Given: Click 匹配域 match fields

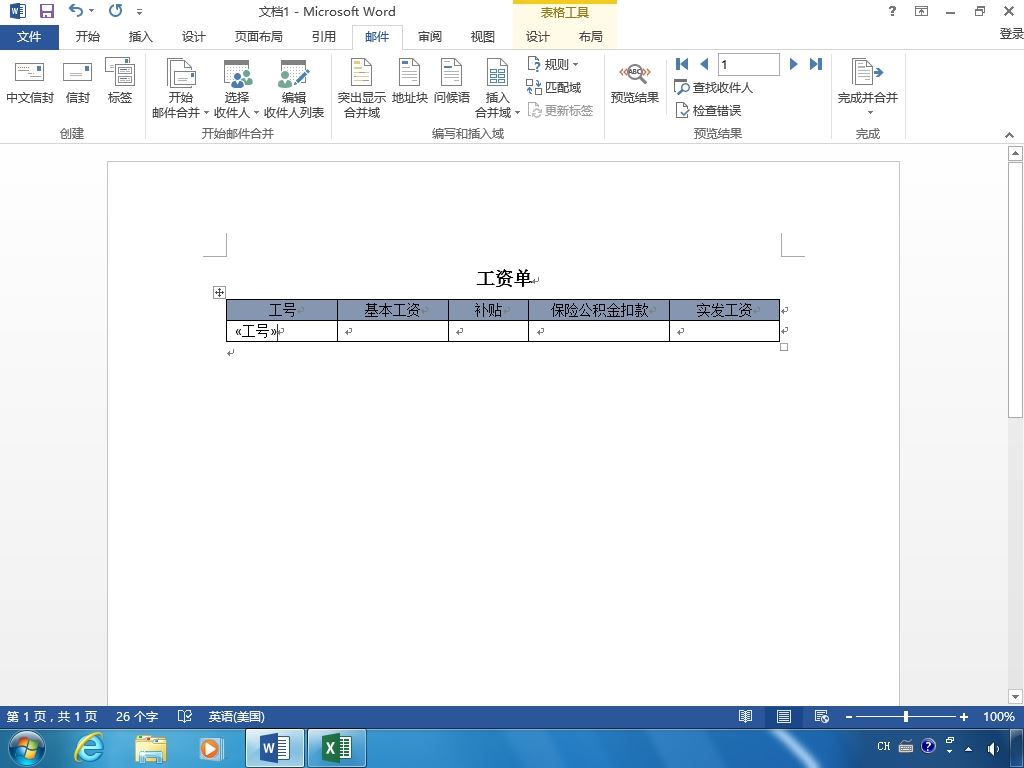Looking at the screenshot, I should point(554,87).
